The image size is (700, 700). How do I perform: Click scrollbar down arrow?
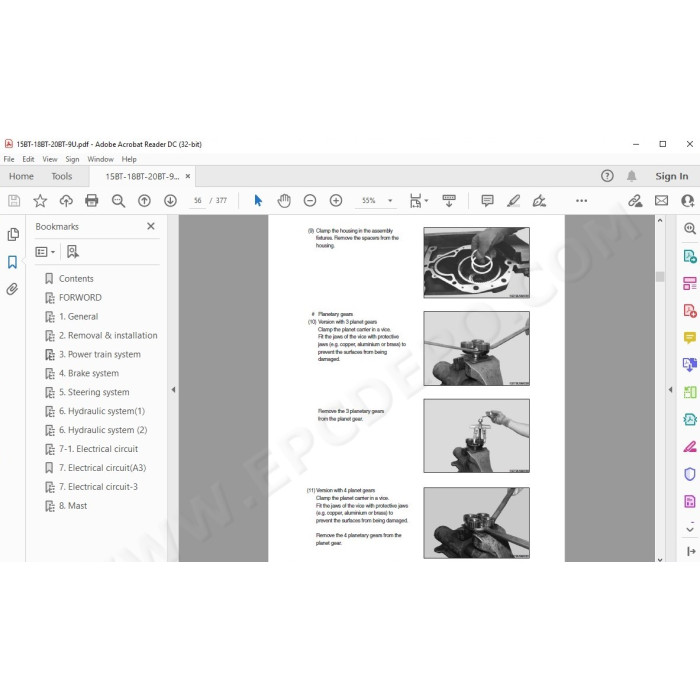pos(660,559)
